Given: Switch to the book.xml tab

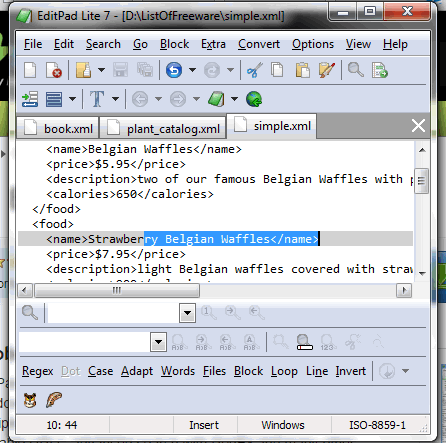Looking at the screenshot, I should 58,128.
